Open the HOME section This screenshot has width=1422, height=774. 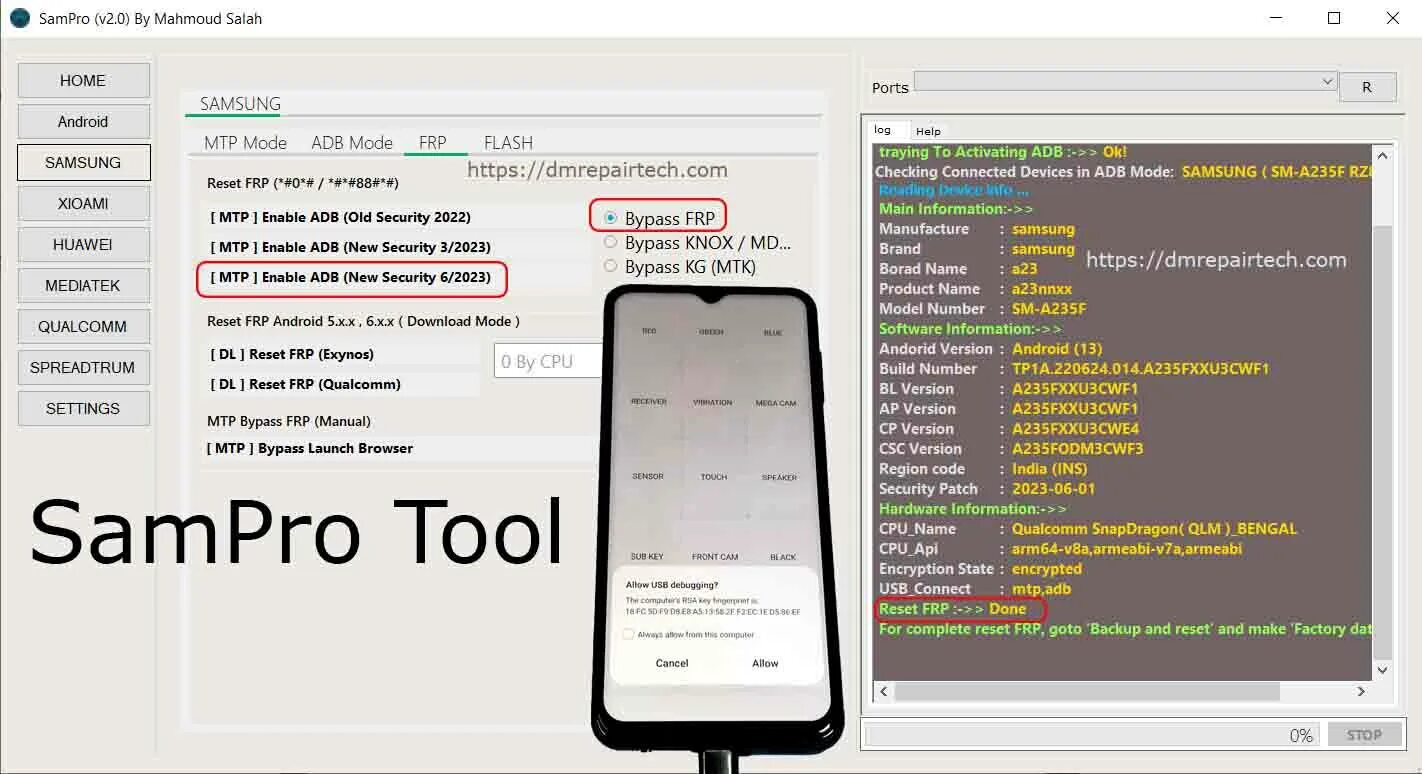pyautogui.click(x=83, y=81)
